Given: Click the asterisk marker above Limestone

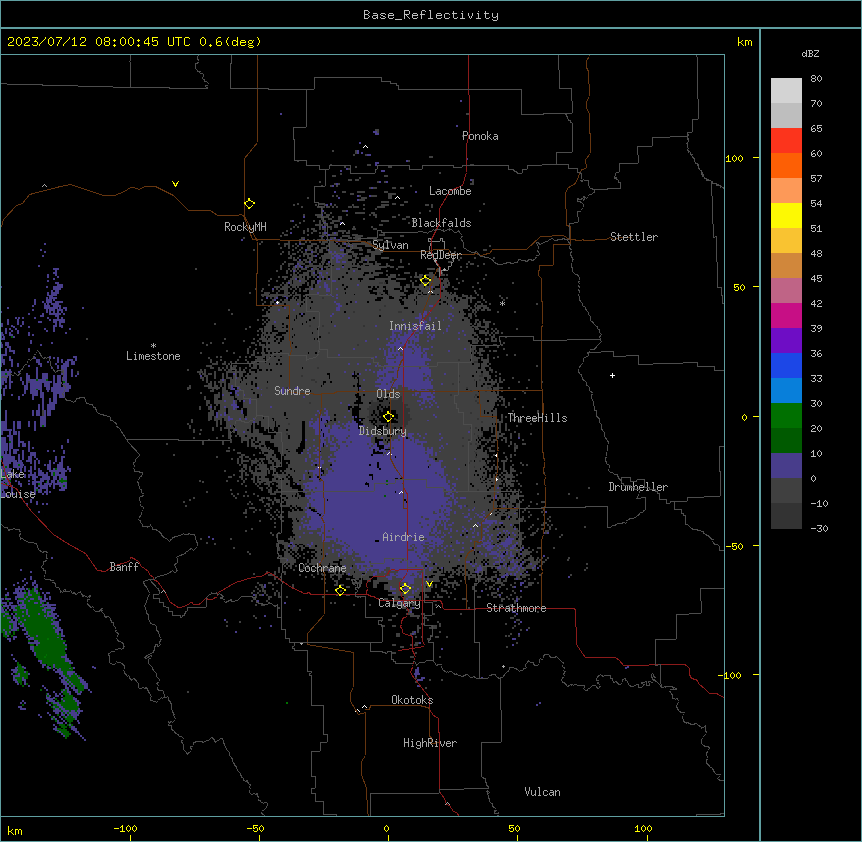Looking at the screenshot, I should click(x=153, y=346).
